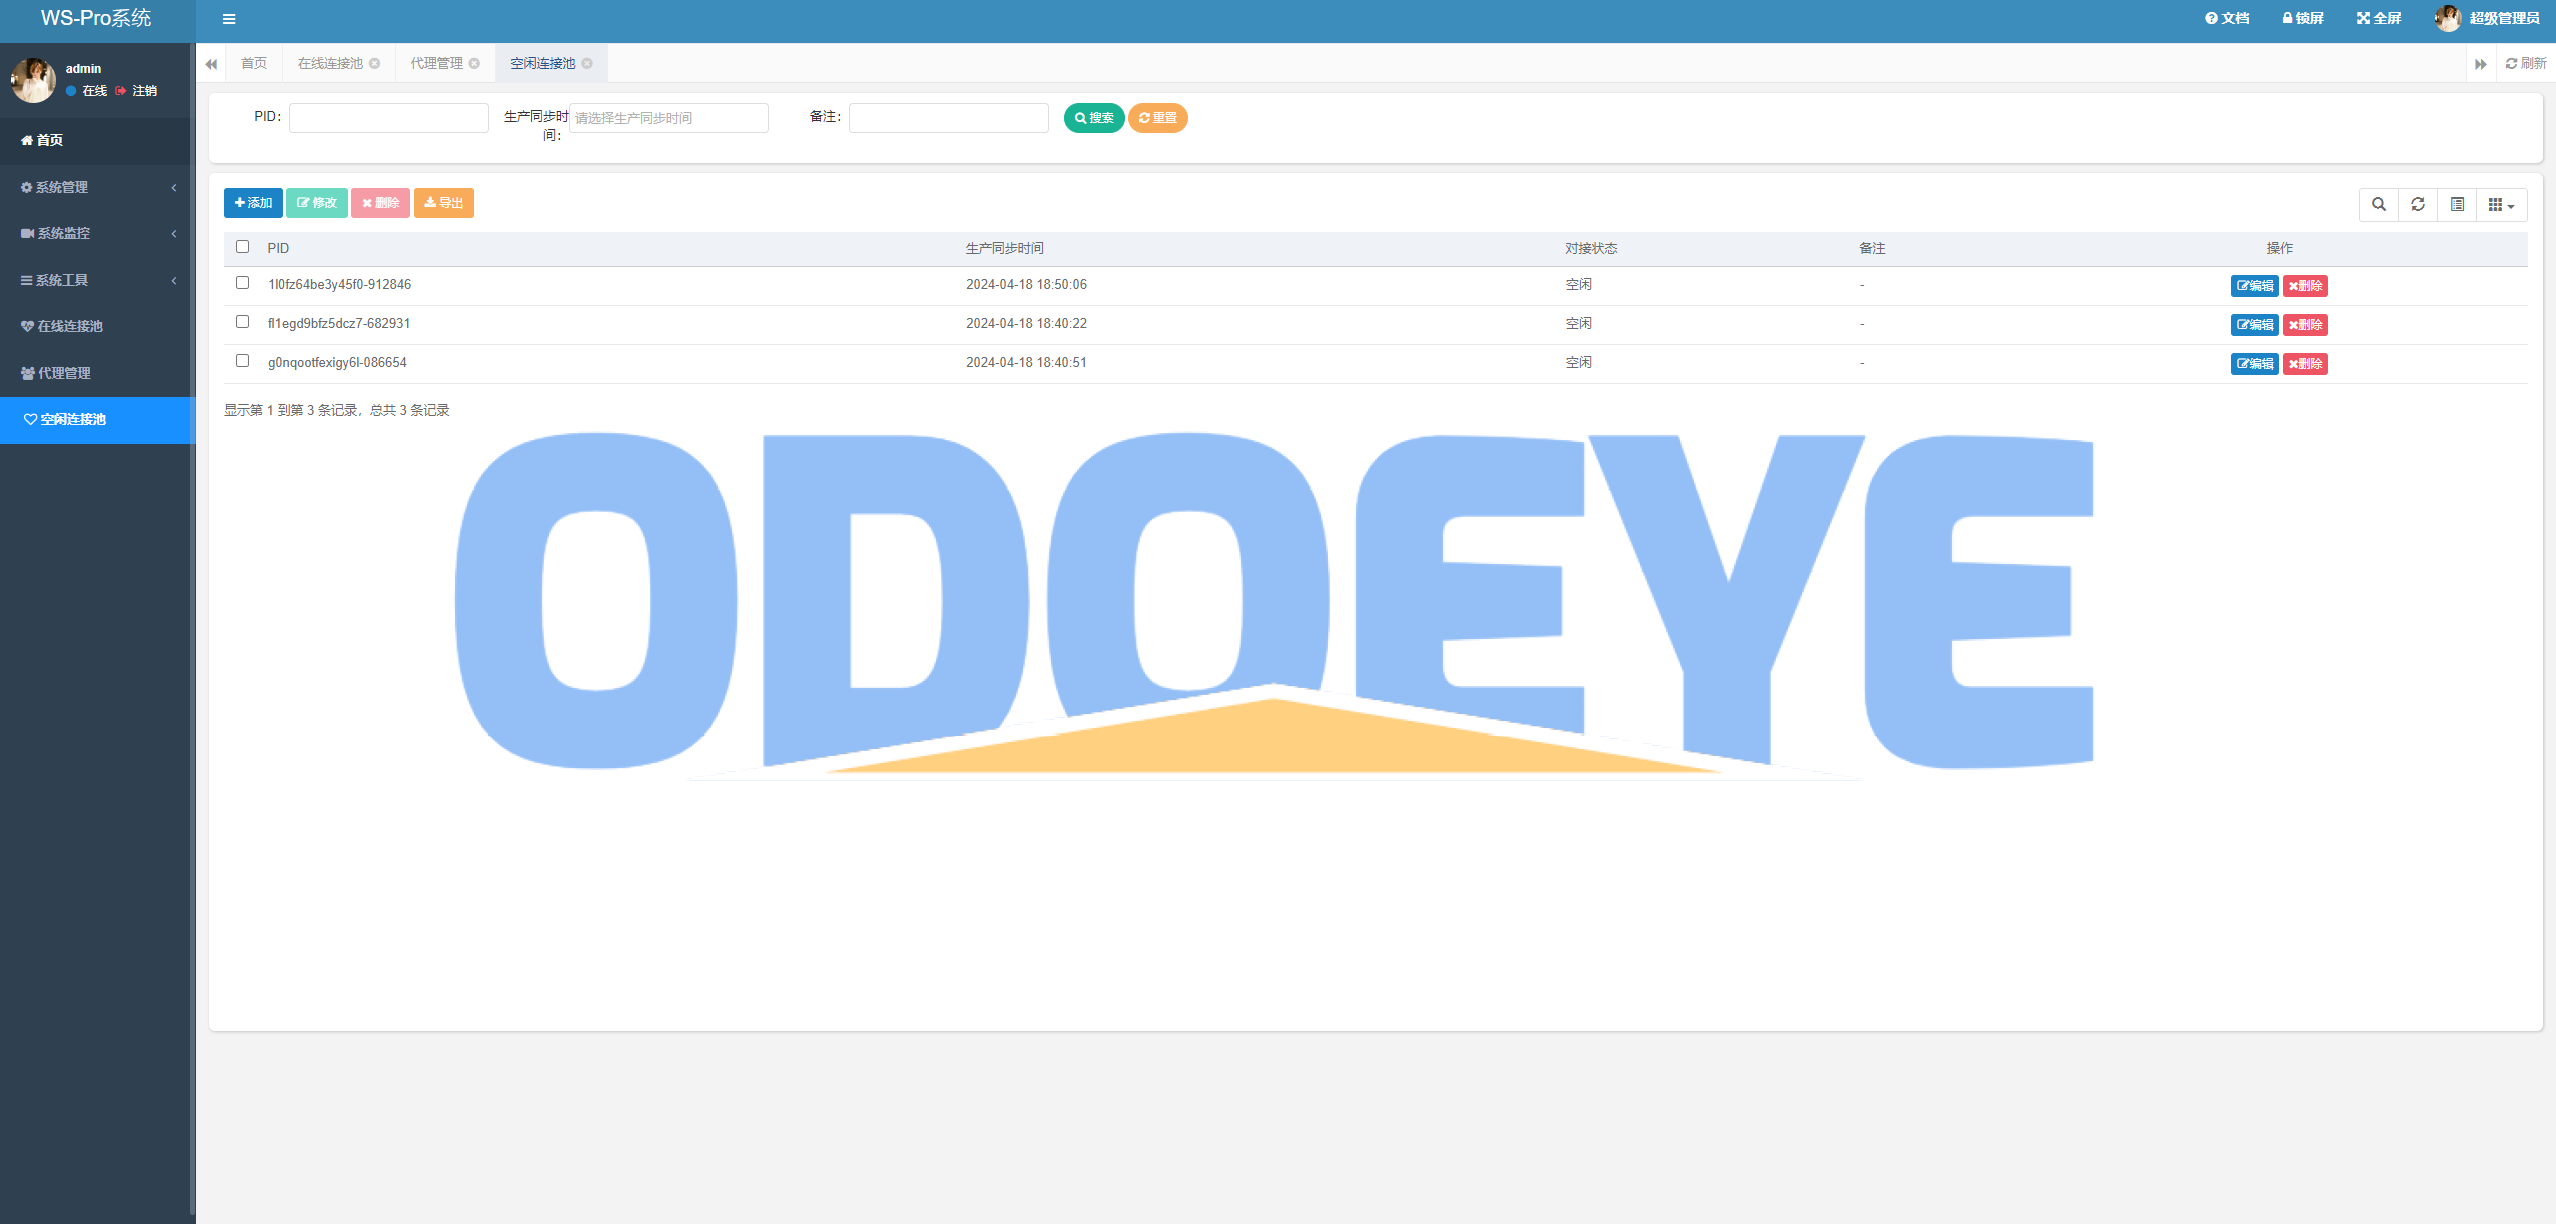Focus the PID search field
Image resolution: width=2556 pixels, height=1224 pixels.
(389, 118)
